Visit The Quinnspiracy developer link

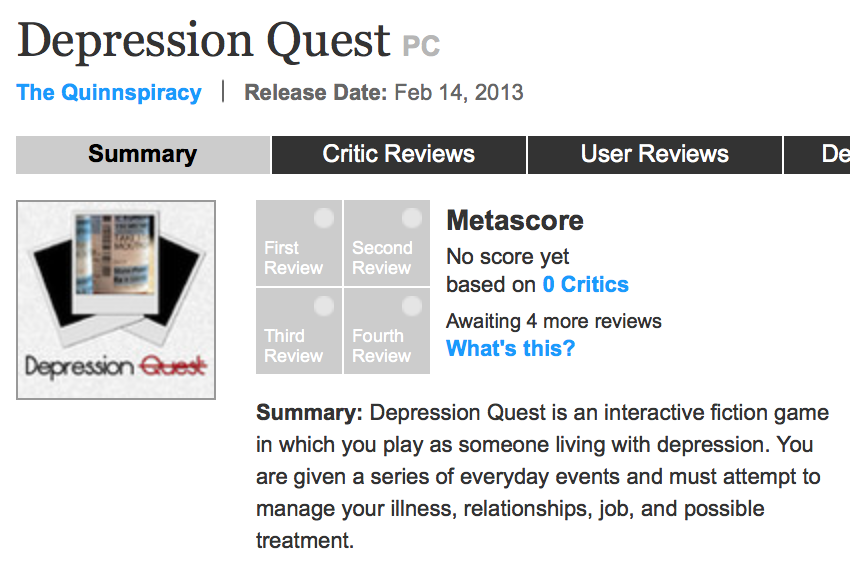109,93
